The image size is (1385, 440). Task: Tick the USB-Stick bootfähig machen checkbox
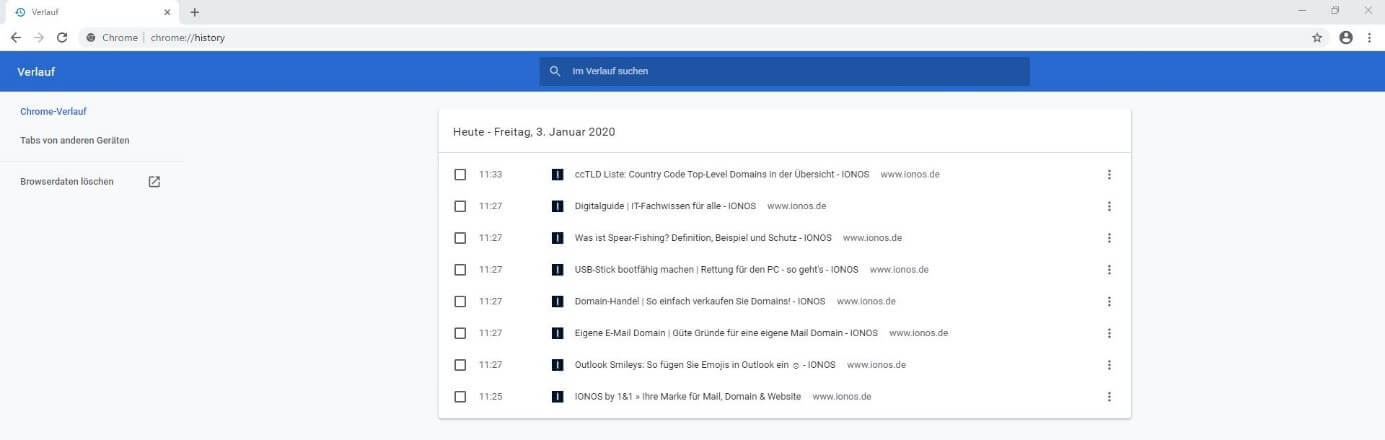point(460,270)
